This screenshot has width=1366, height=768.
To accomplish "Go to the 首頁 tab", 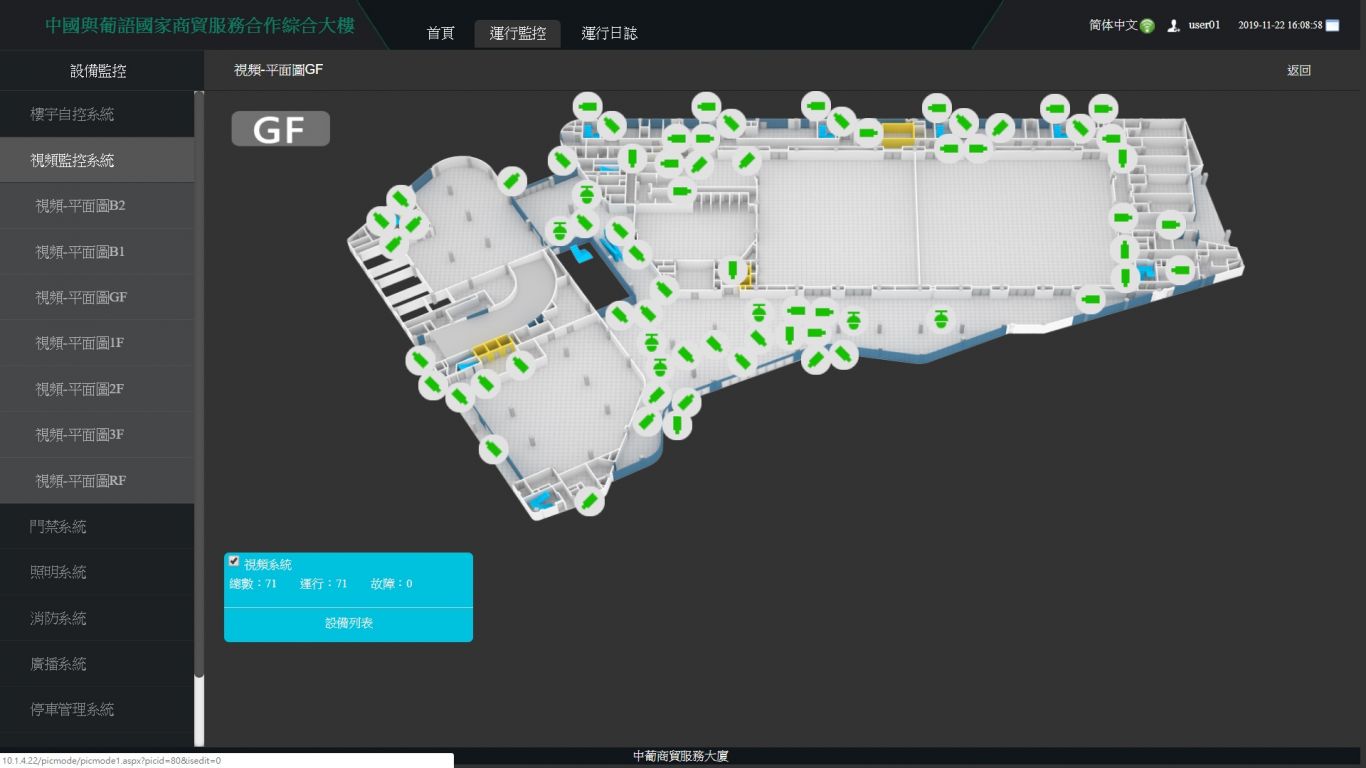I will pyautogui.click(x=441, y=33).
